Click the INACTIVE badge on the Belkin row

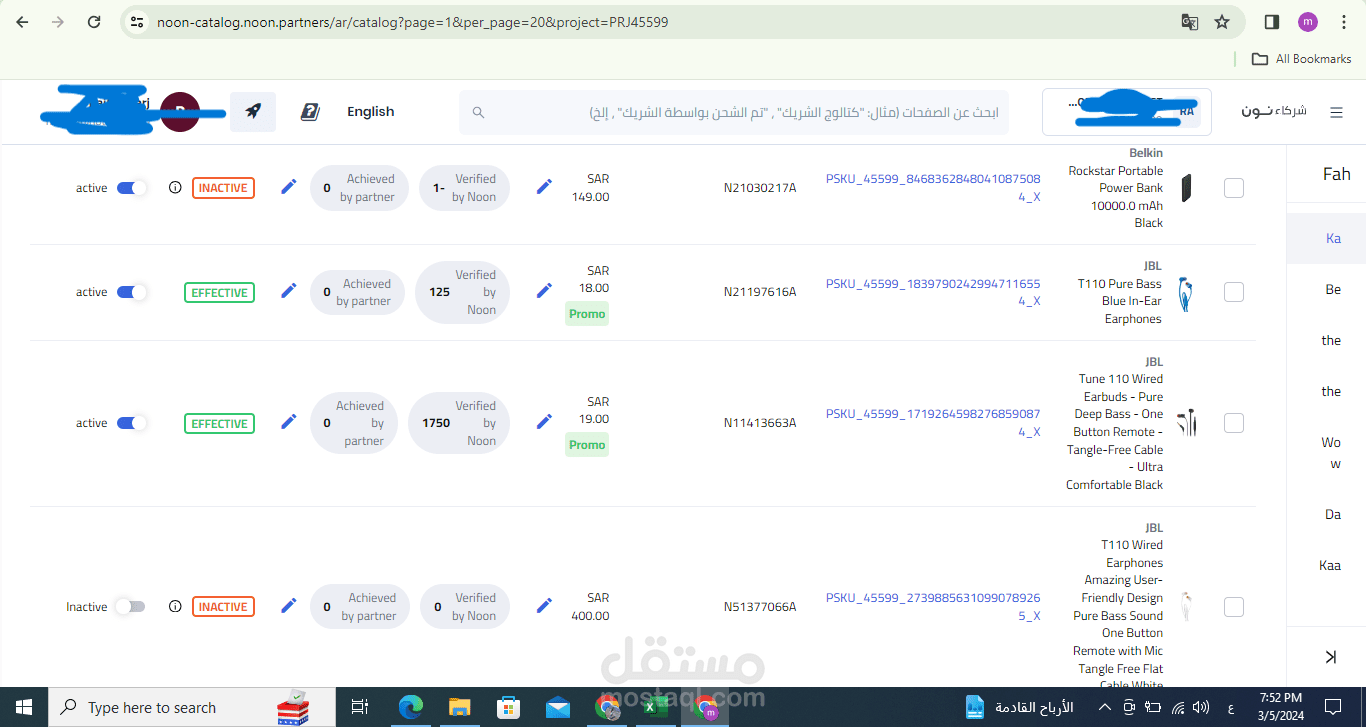coord(223,187)
